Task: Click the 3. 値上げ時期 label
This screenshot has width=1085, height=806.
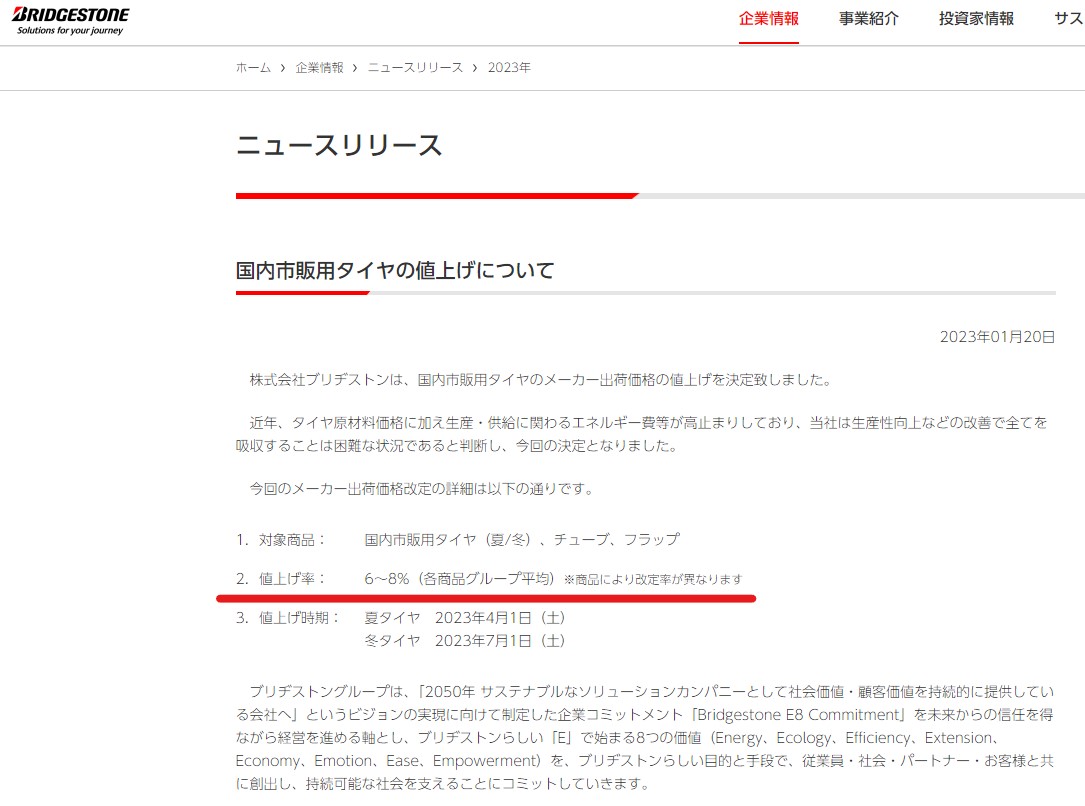Action: (x=288, y=618)
